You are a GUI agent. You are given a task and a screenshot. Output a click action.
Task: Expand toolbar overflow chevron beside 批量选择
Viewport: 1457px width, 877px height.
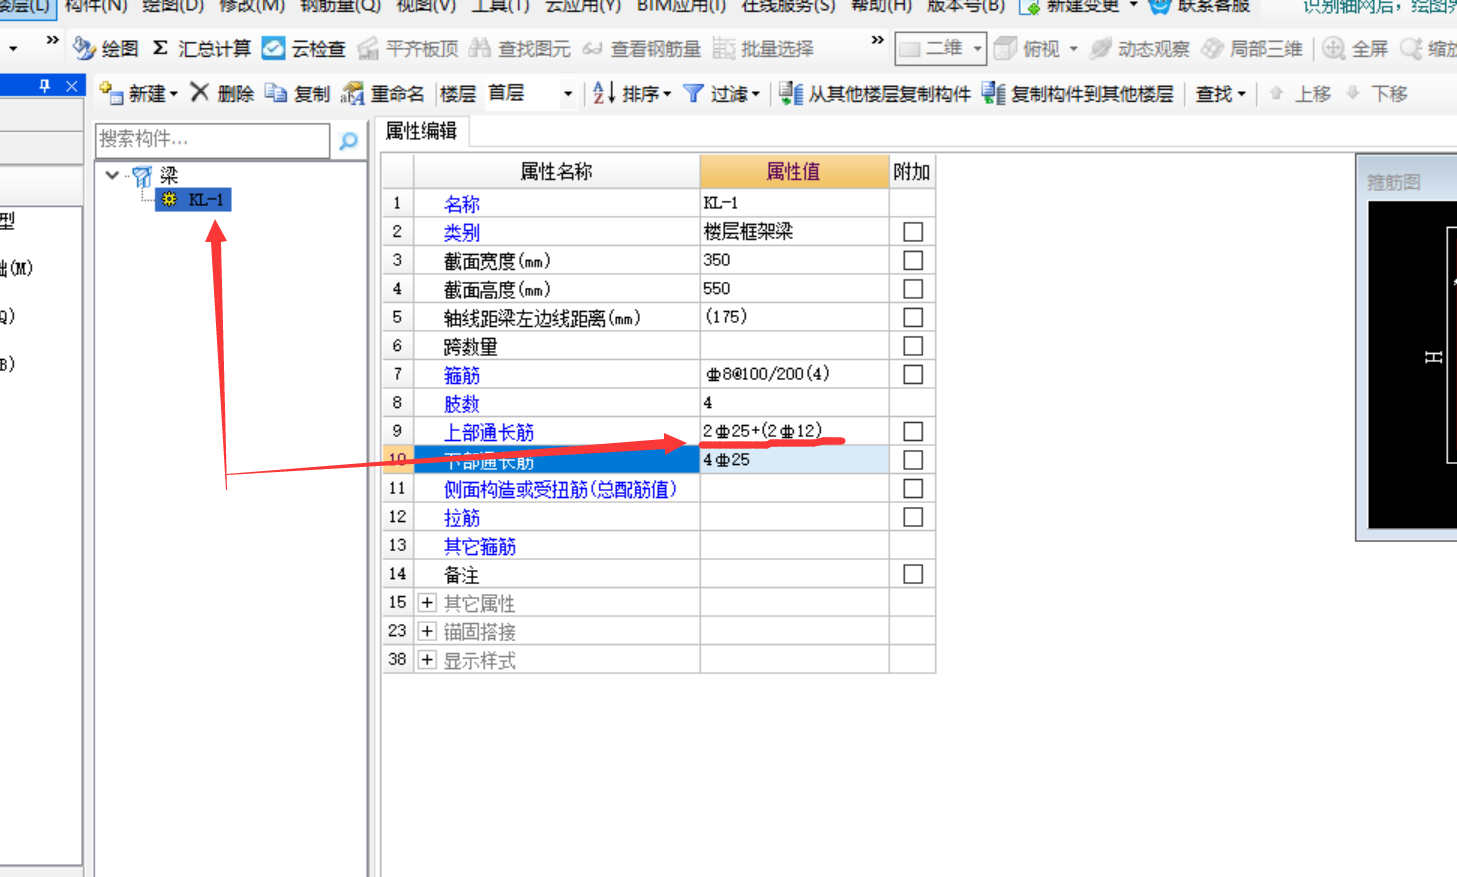877,41
